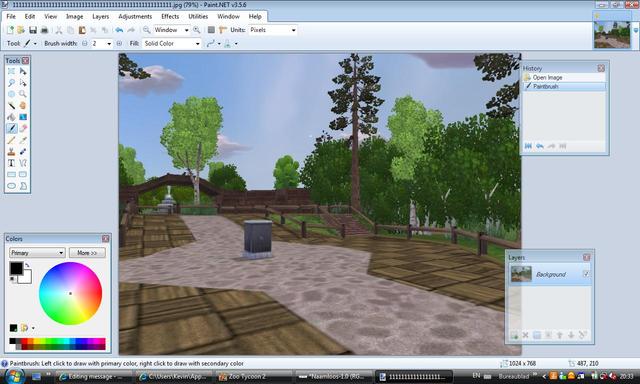Click the secondary white color swatch
The image size is (640, 384).
tap(27, 278)
